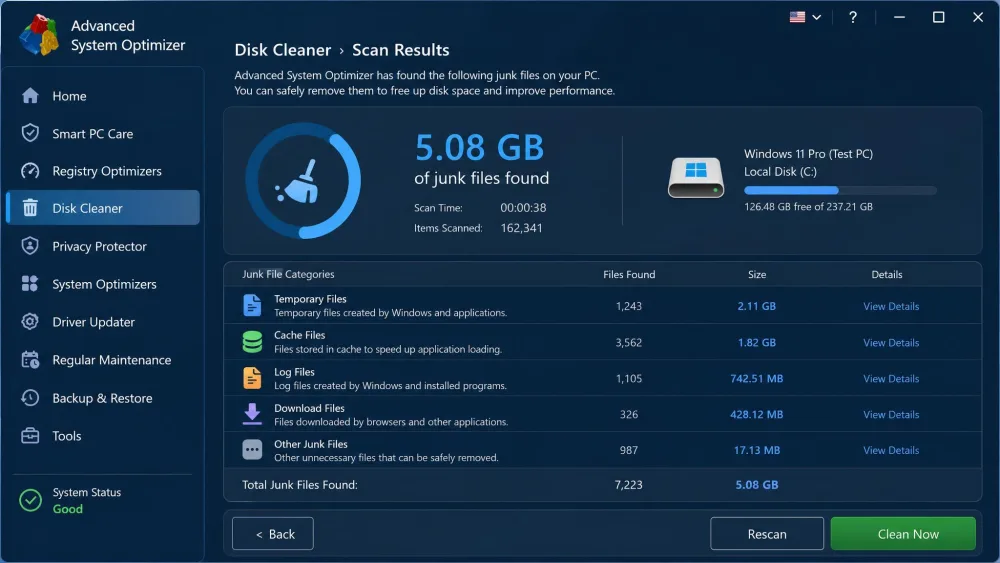Screen dimensions: 1000x563
Task: Click the 2.11 GB size value
Action: point(756,306)
